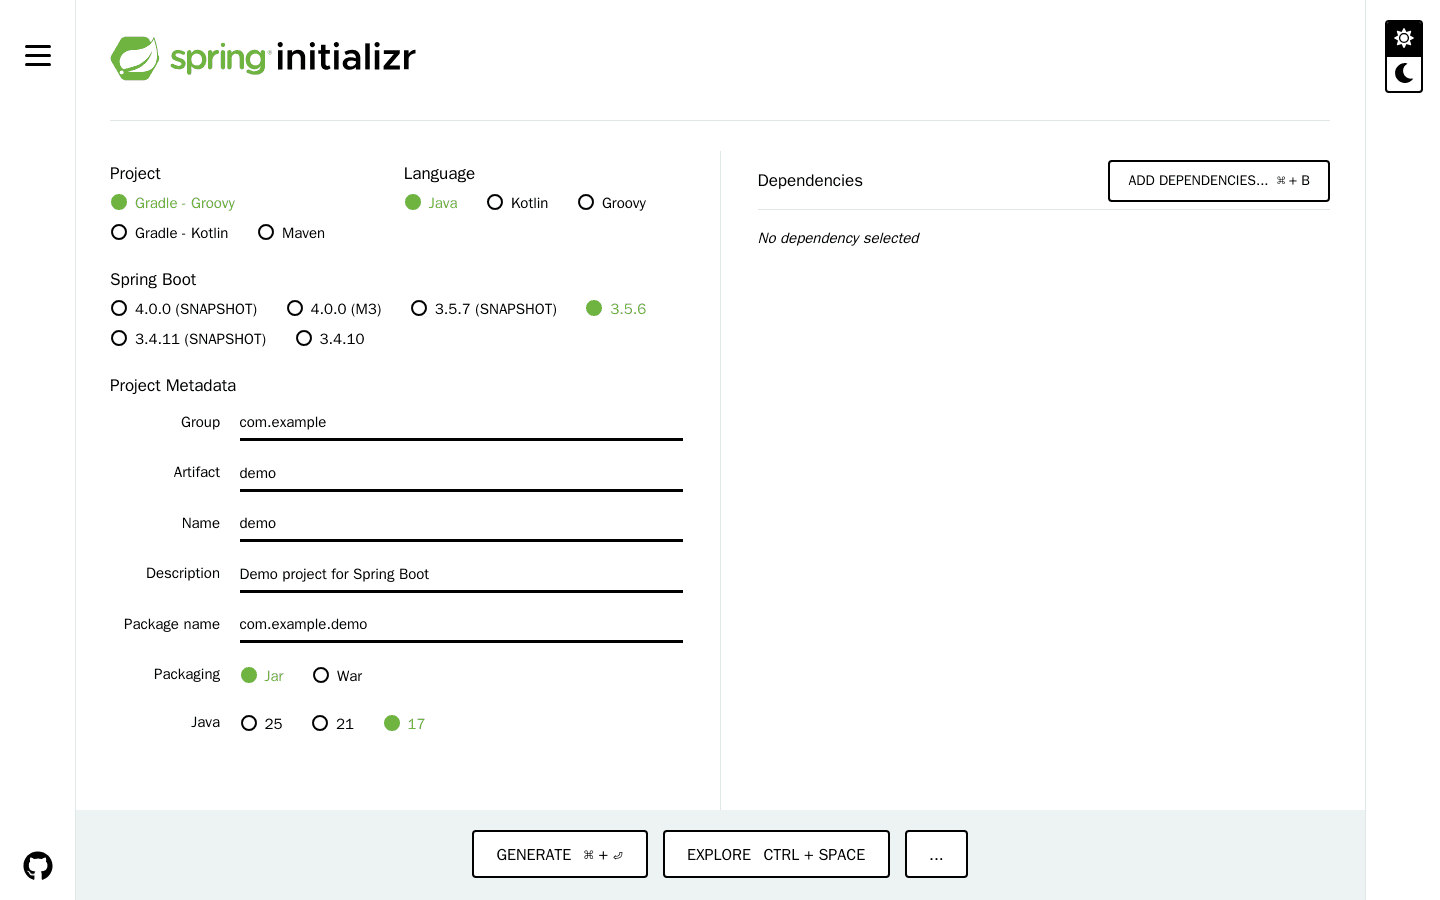This screenshot has height=900, width=1440.
Task: Explore the generated project
Action: tap(776, 854)
